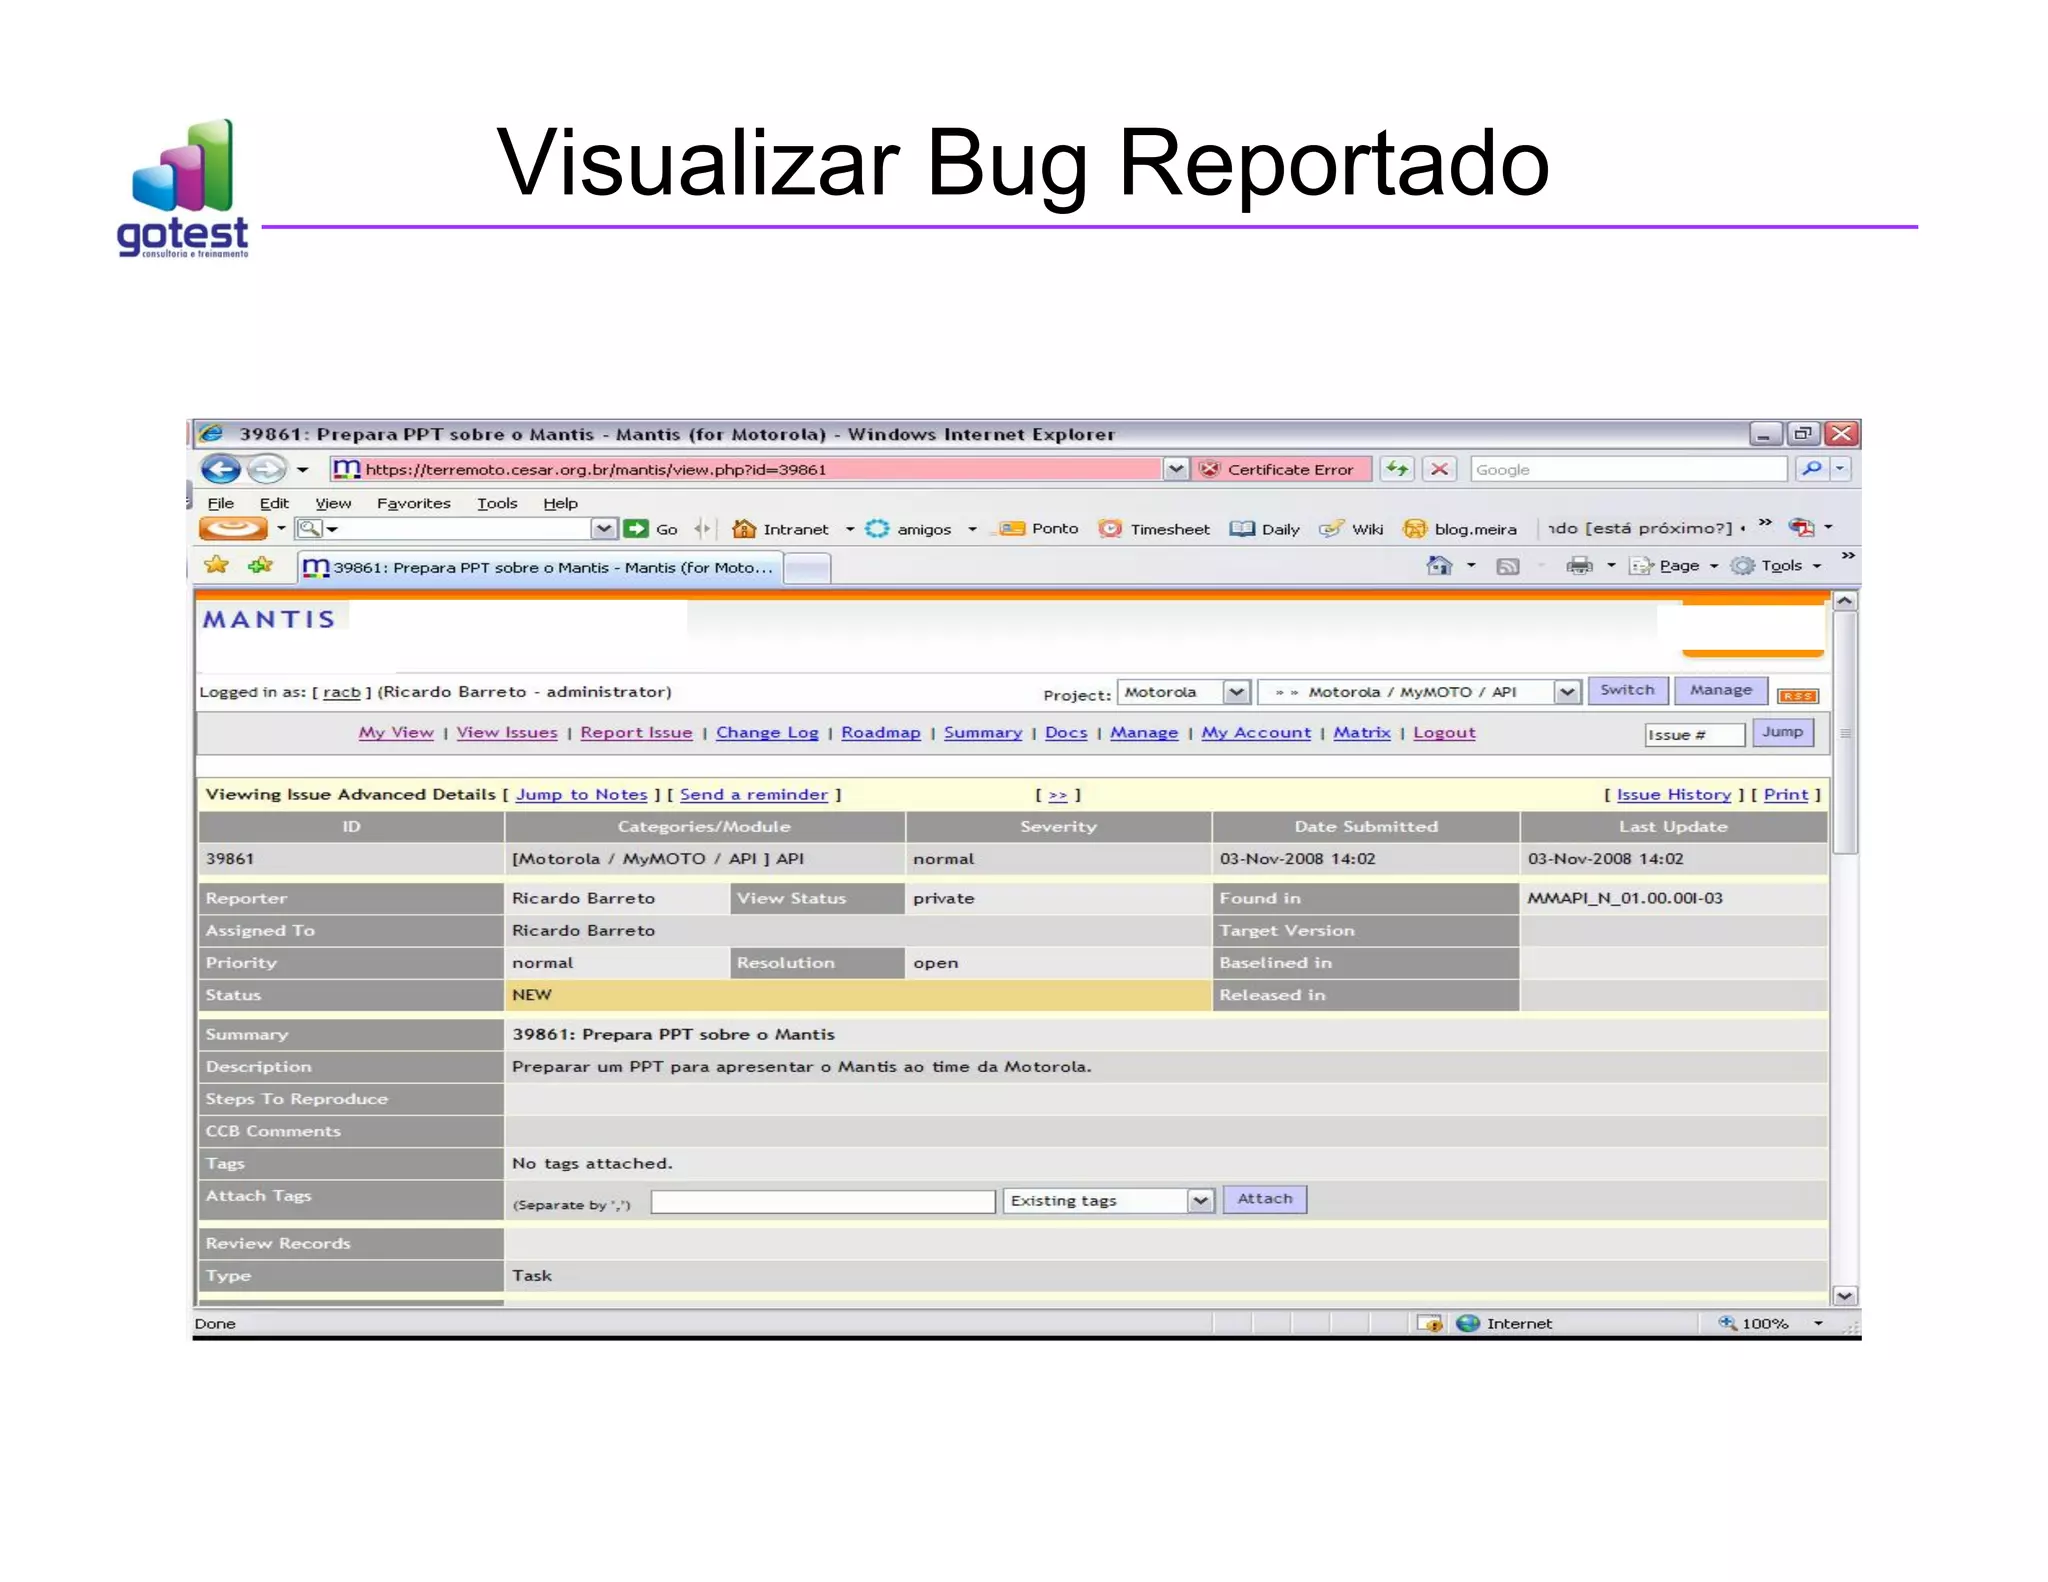This screenshot has width=2048, height=1582.
Task: Open the Existing tags dropdown
Action: 1109,1200
